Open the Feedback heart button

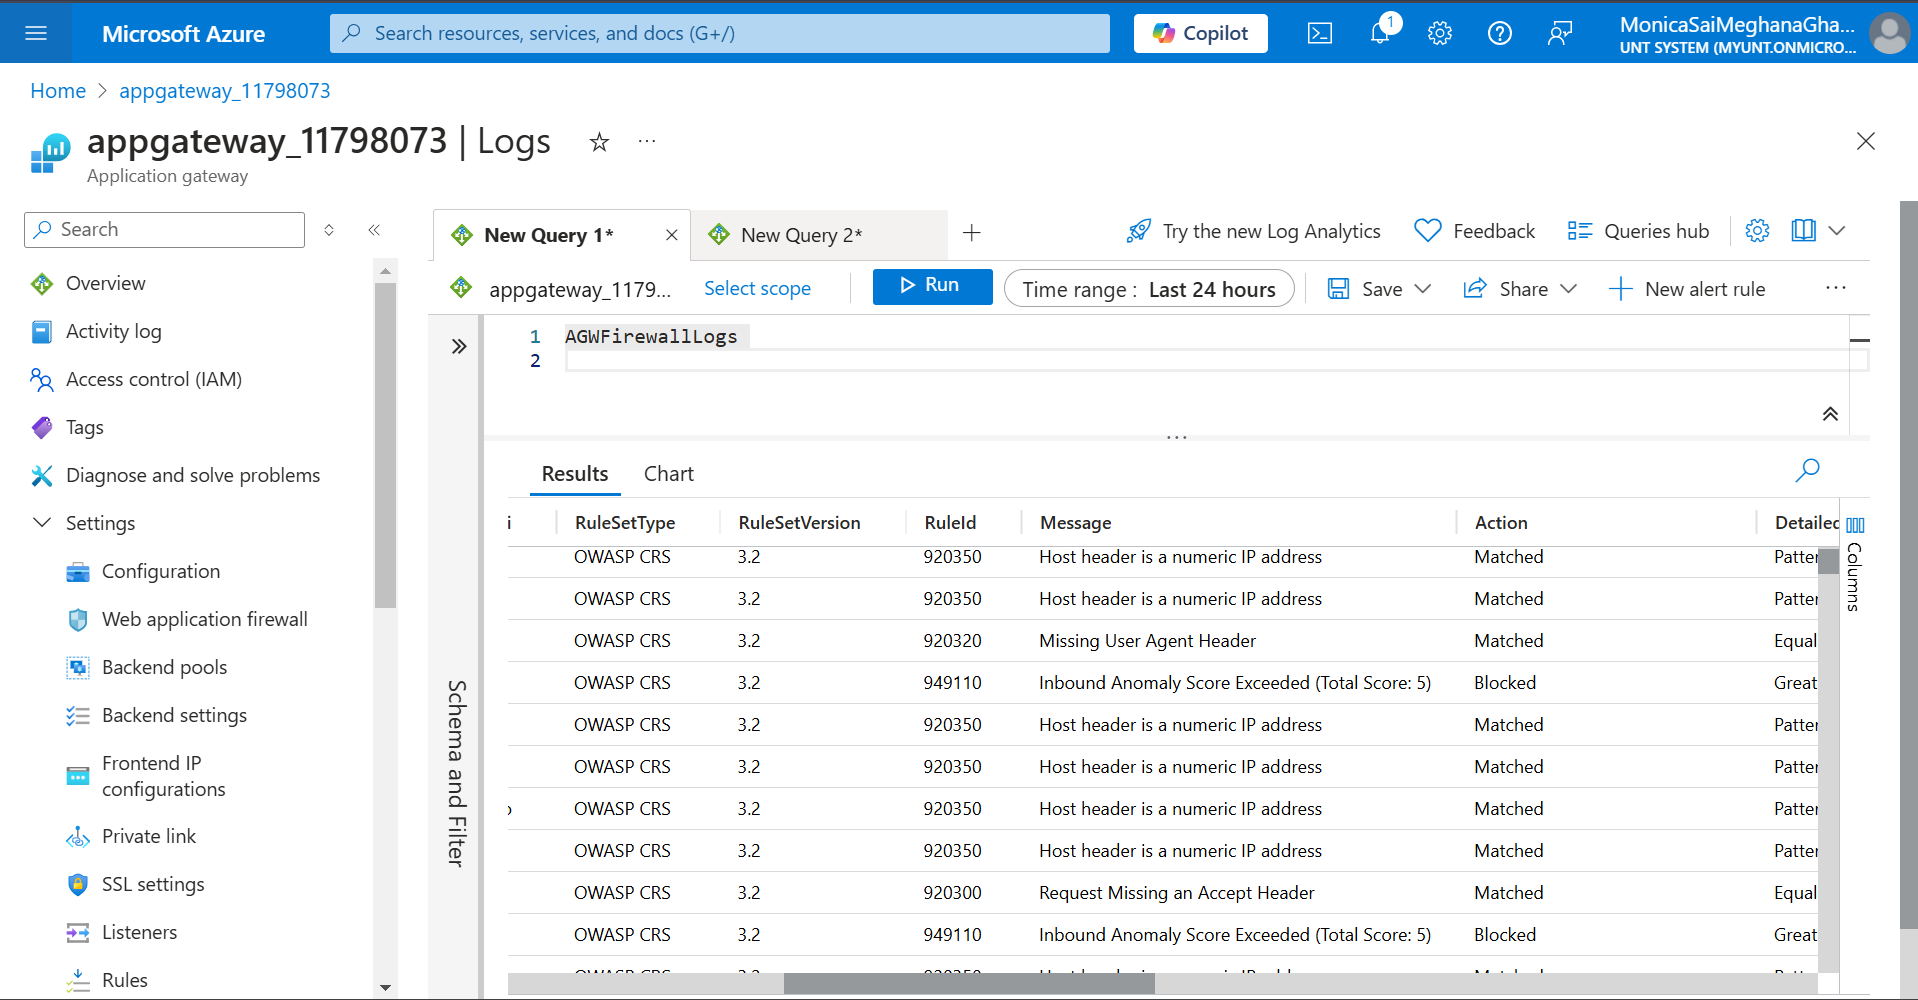point(1475,231)
